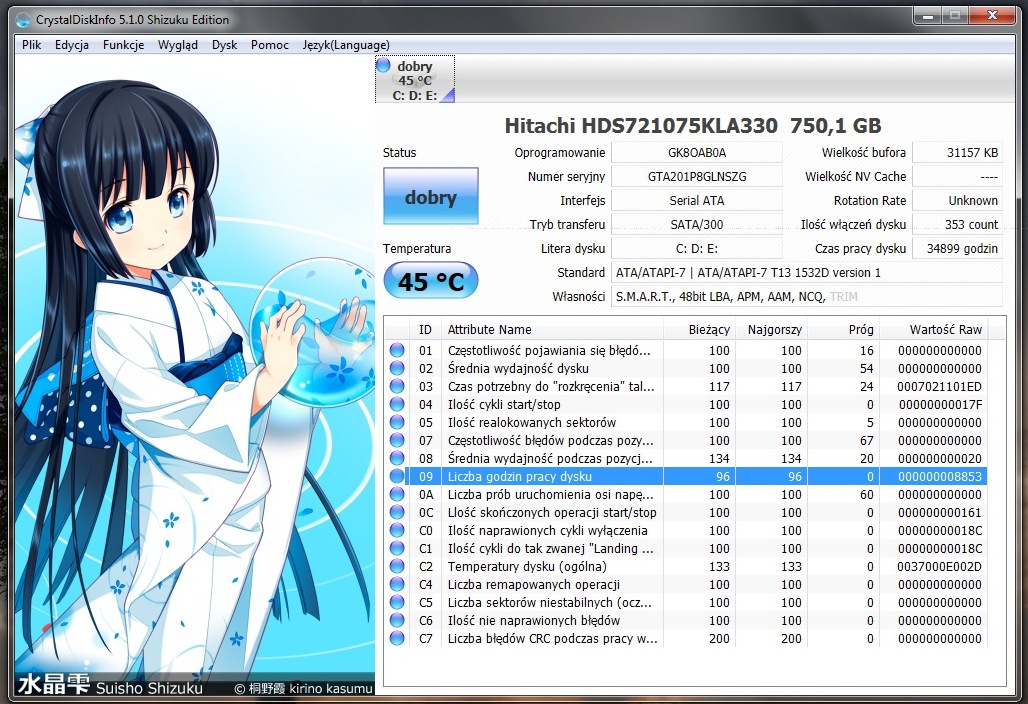Viewport: 1028px width, 704px height.
Task: Click the CrystalDiskInfo title bar icon
Action: 23,20
